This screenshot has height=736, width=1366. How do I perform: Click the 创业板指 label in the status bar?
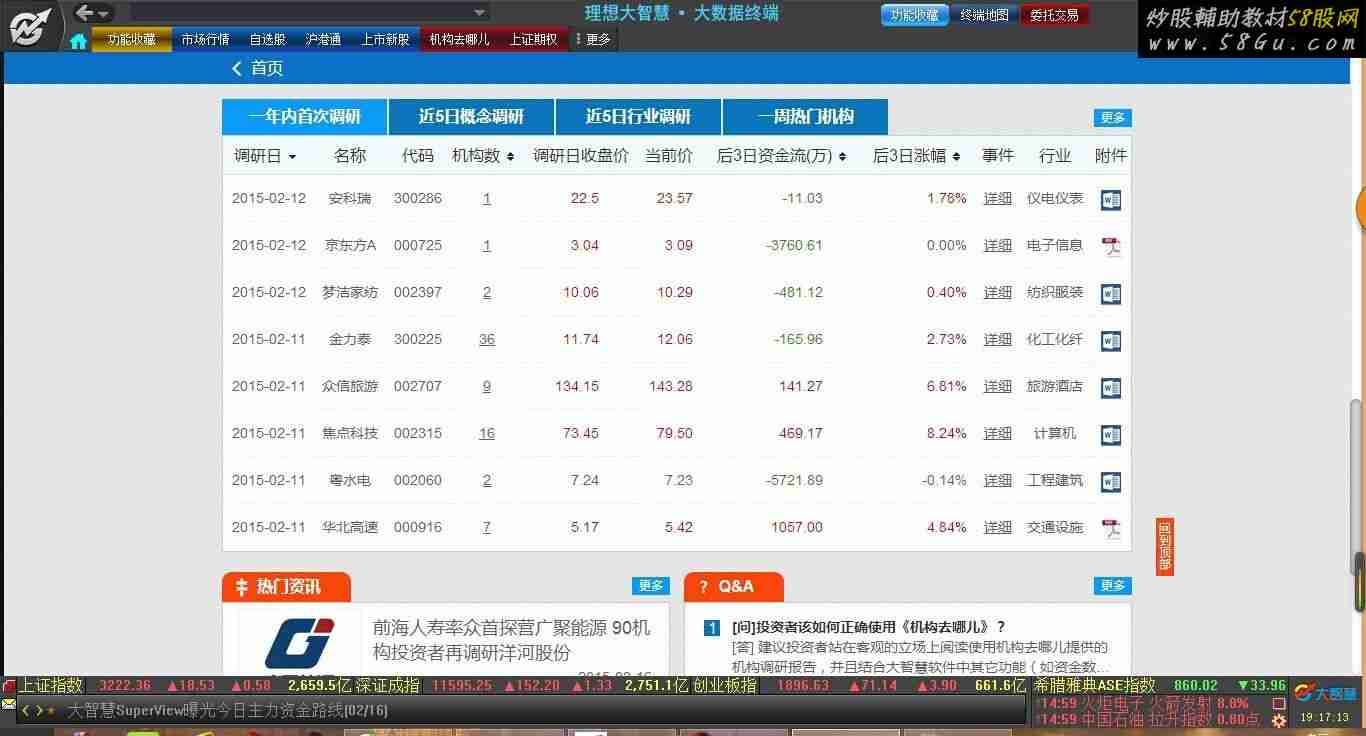(x=724, y=686)
